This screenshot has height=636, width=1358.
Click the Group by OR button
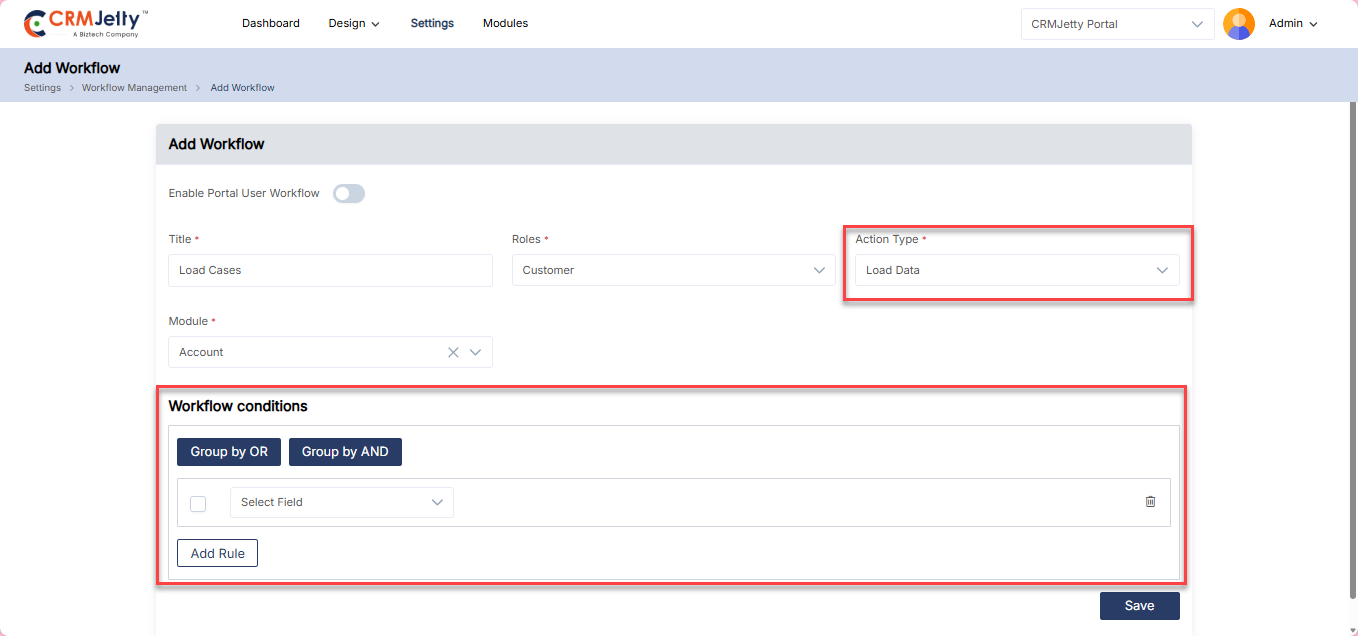pos(229,452)
